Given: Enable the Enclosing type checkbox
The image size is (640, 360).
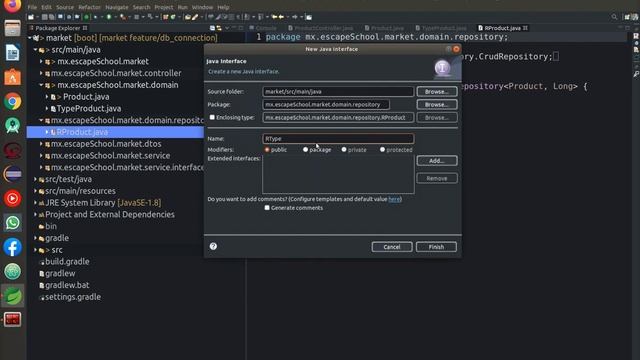Looking at the screenshot, I should pos(212,117).
